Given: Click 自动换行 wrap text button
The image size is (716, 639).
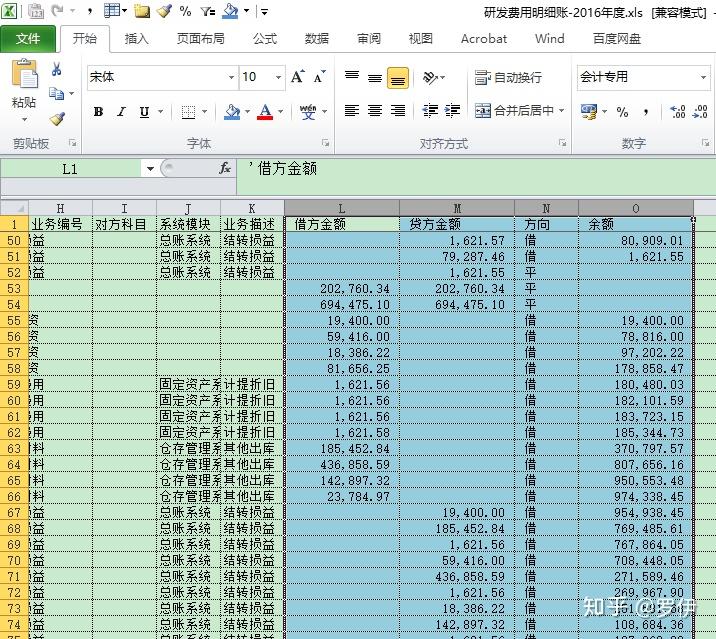Looking at the screenshot, I should coord(508,77).
